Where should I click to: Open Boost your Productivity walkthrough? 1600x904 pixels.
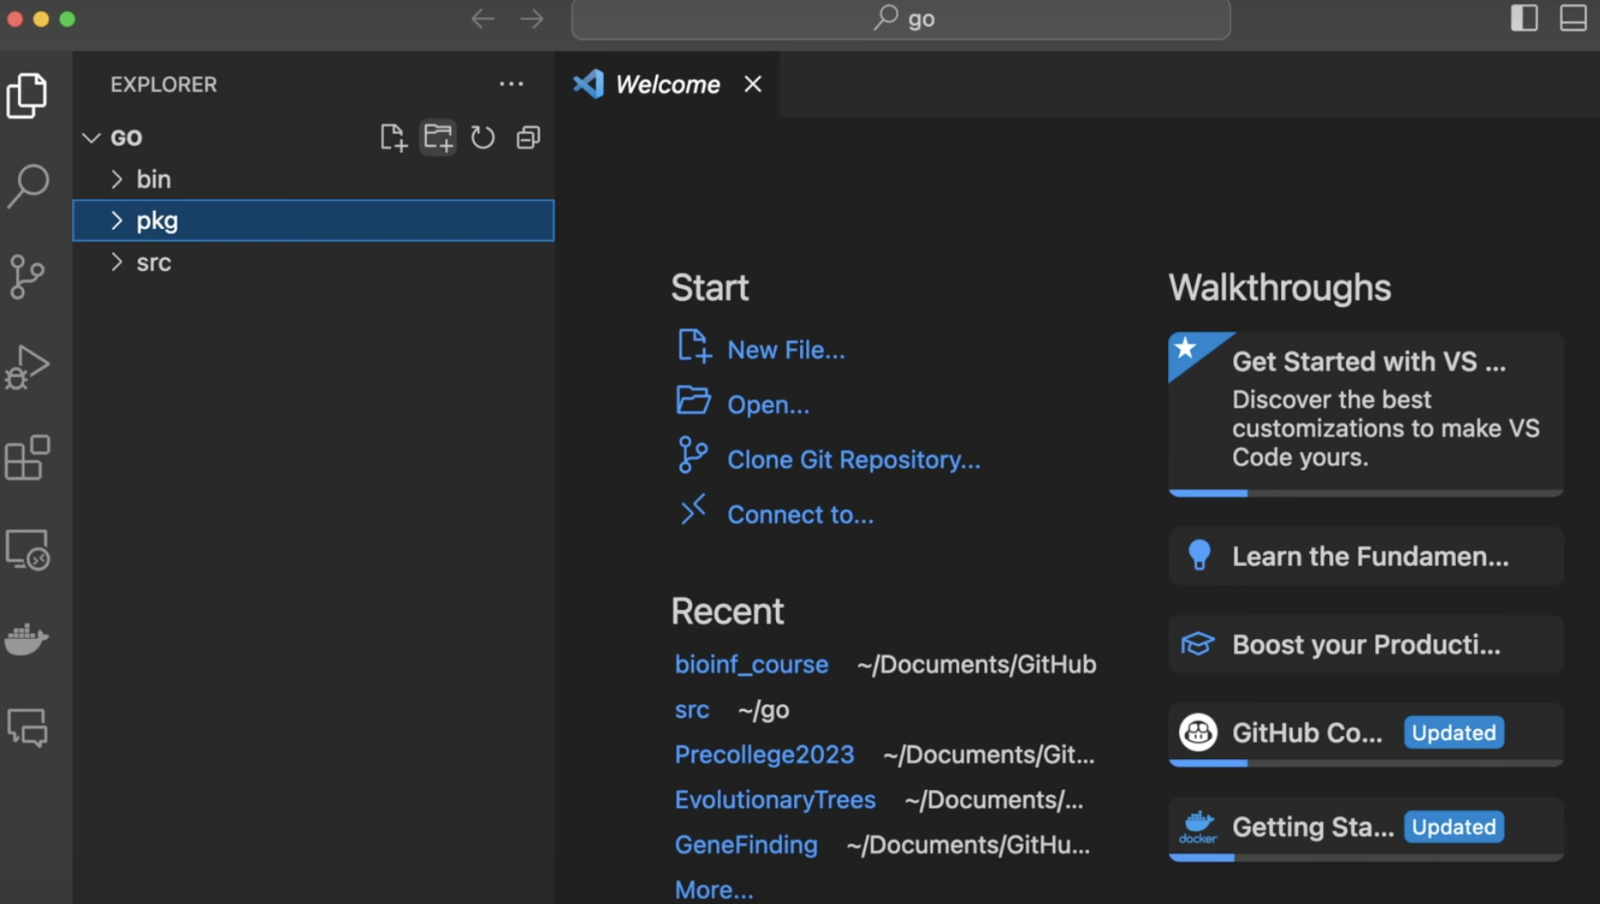(1366, 644)
